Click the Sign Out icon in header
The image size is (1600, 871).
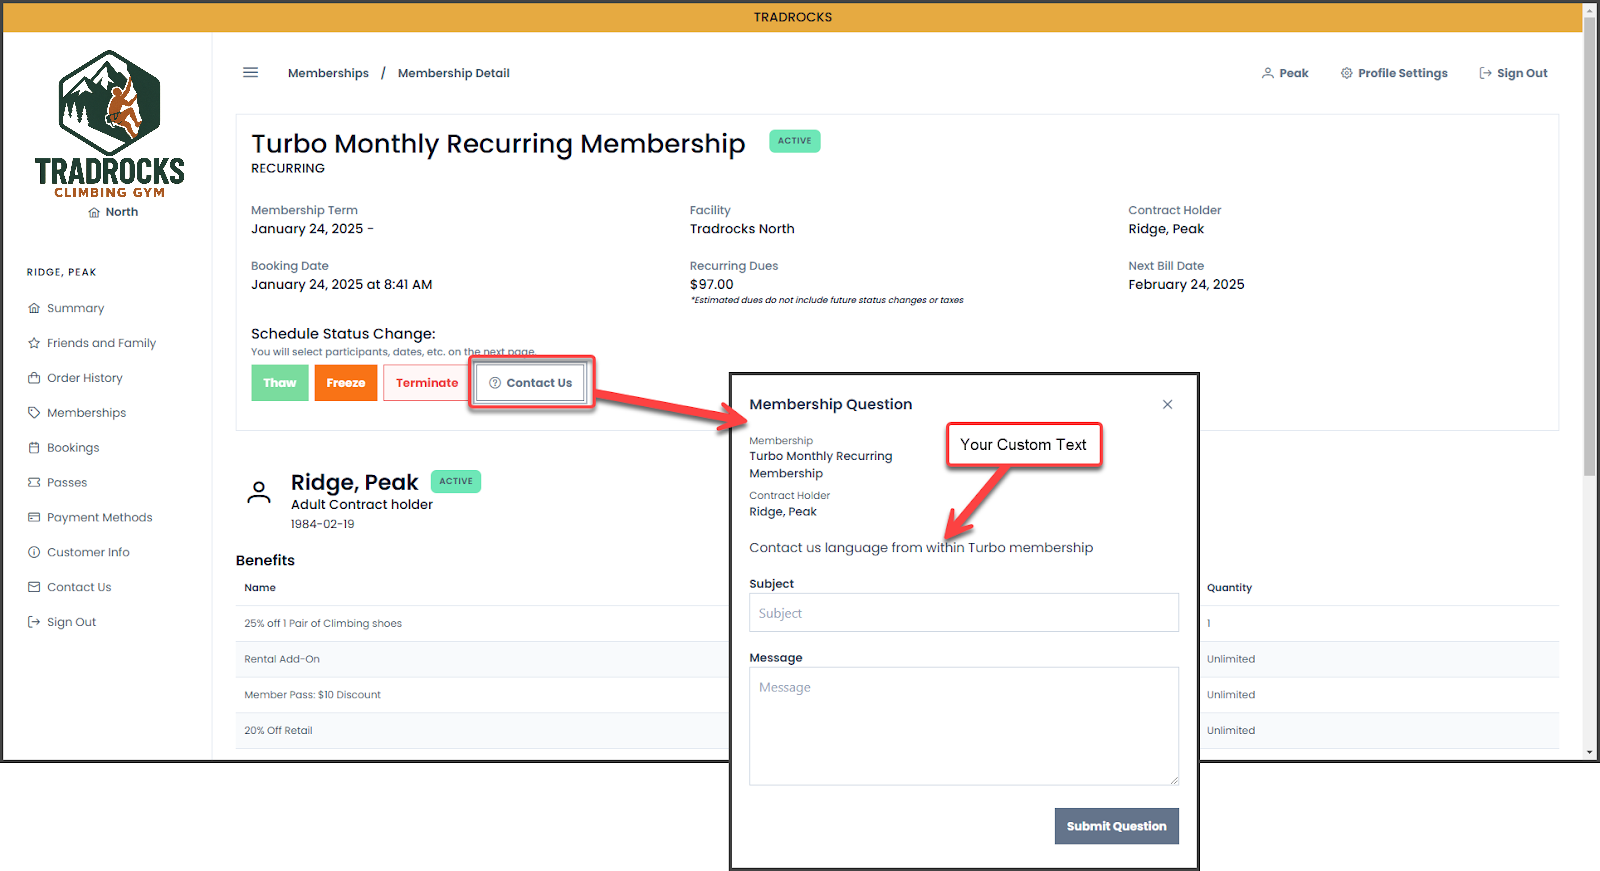coord(1485,73)
